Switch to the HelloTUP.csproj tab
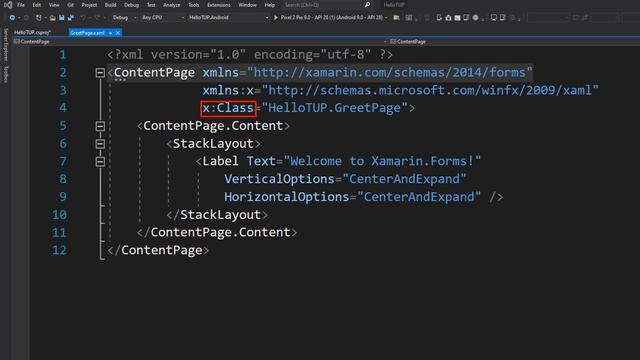 32,33
